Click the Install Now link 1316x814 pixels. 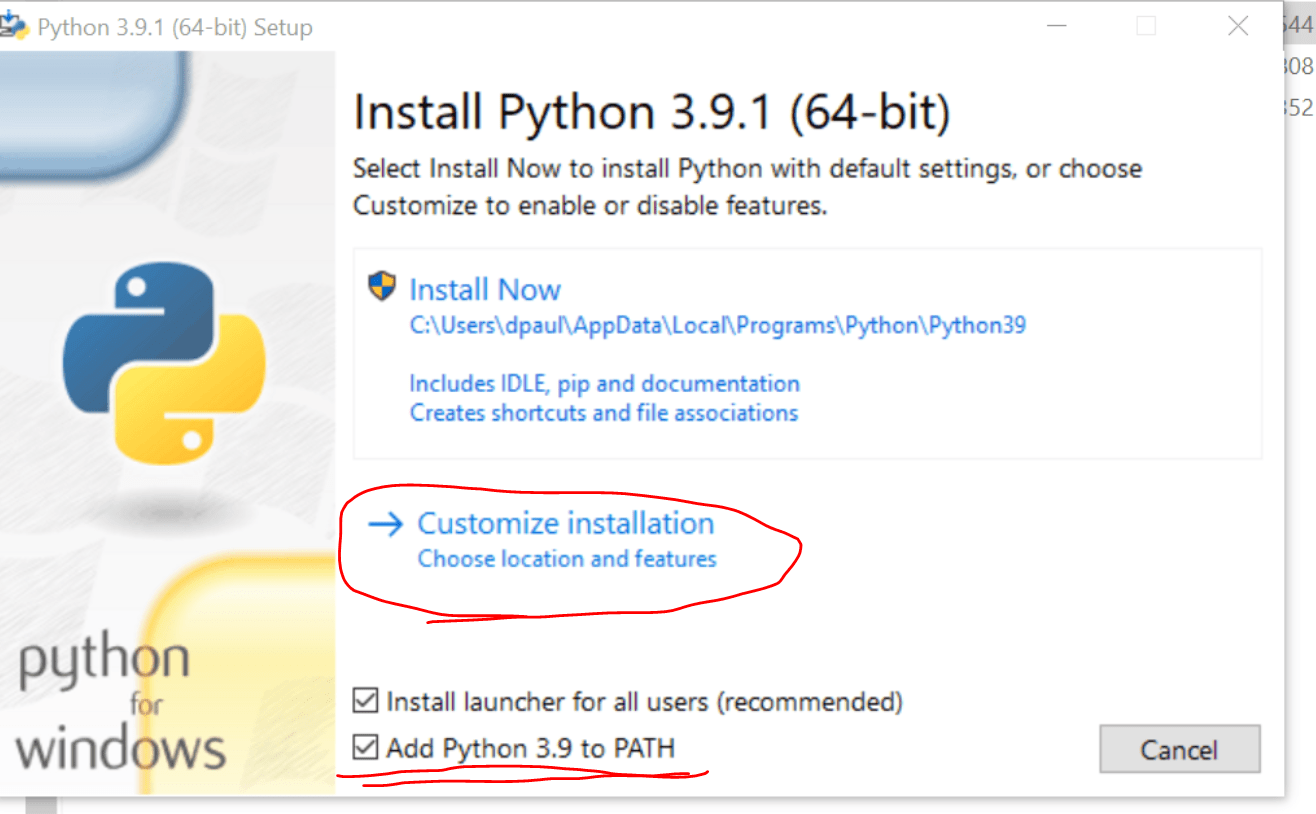click(x=485, y=290)
